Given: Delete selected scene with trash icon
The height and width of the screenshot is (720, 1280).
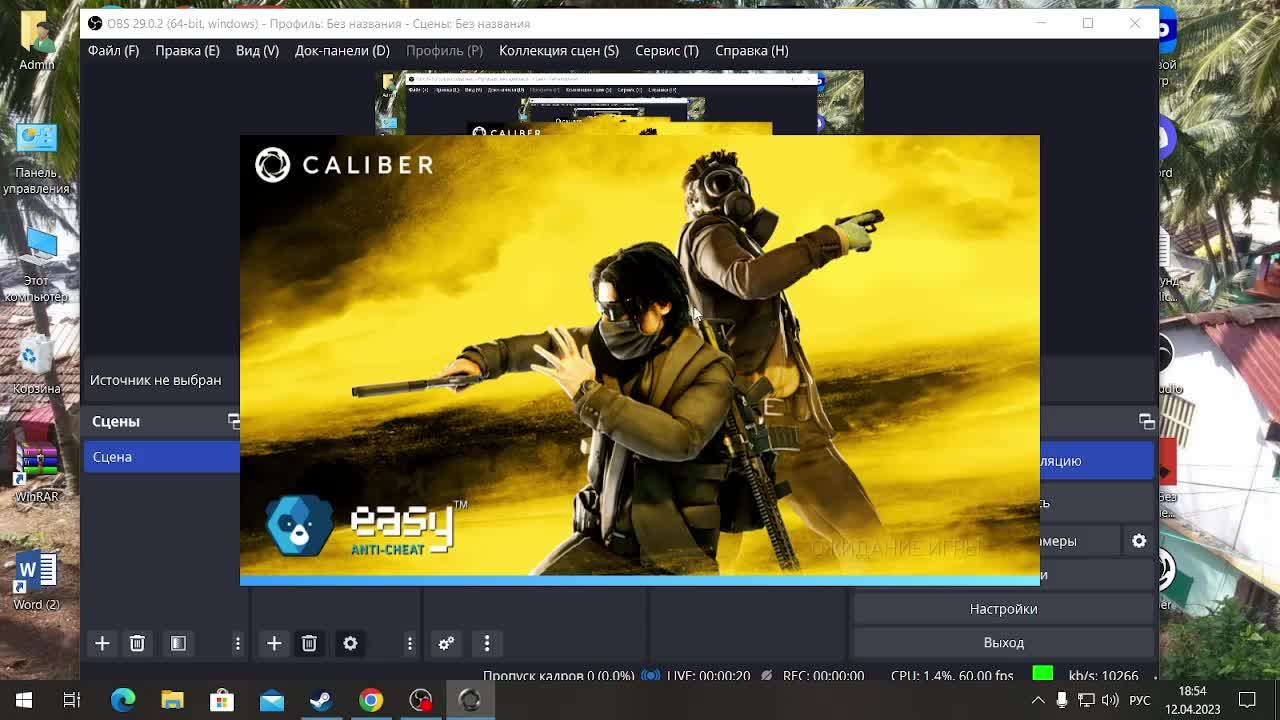Looking at the screenshot, I should pyautogui.click(x=137, y=643).
